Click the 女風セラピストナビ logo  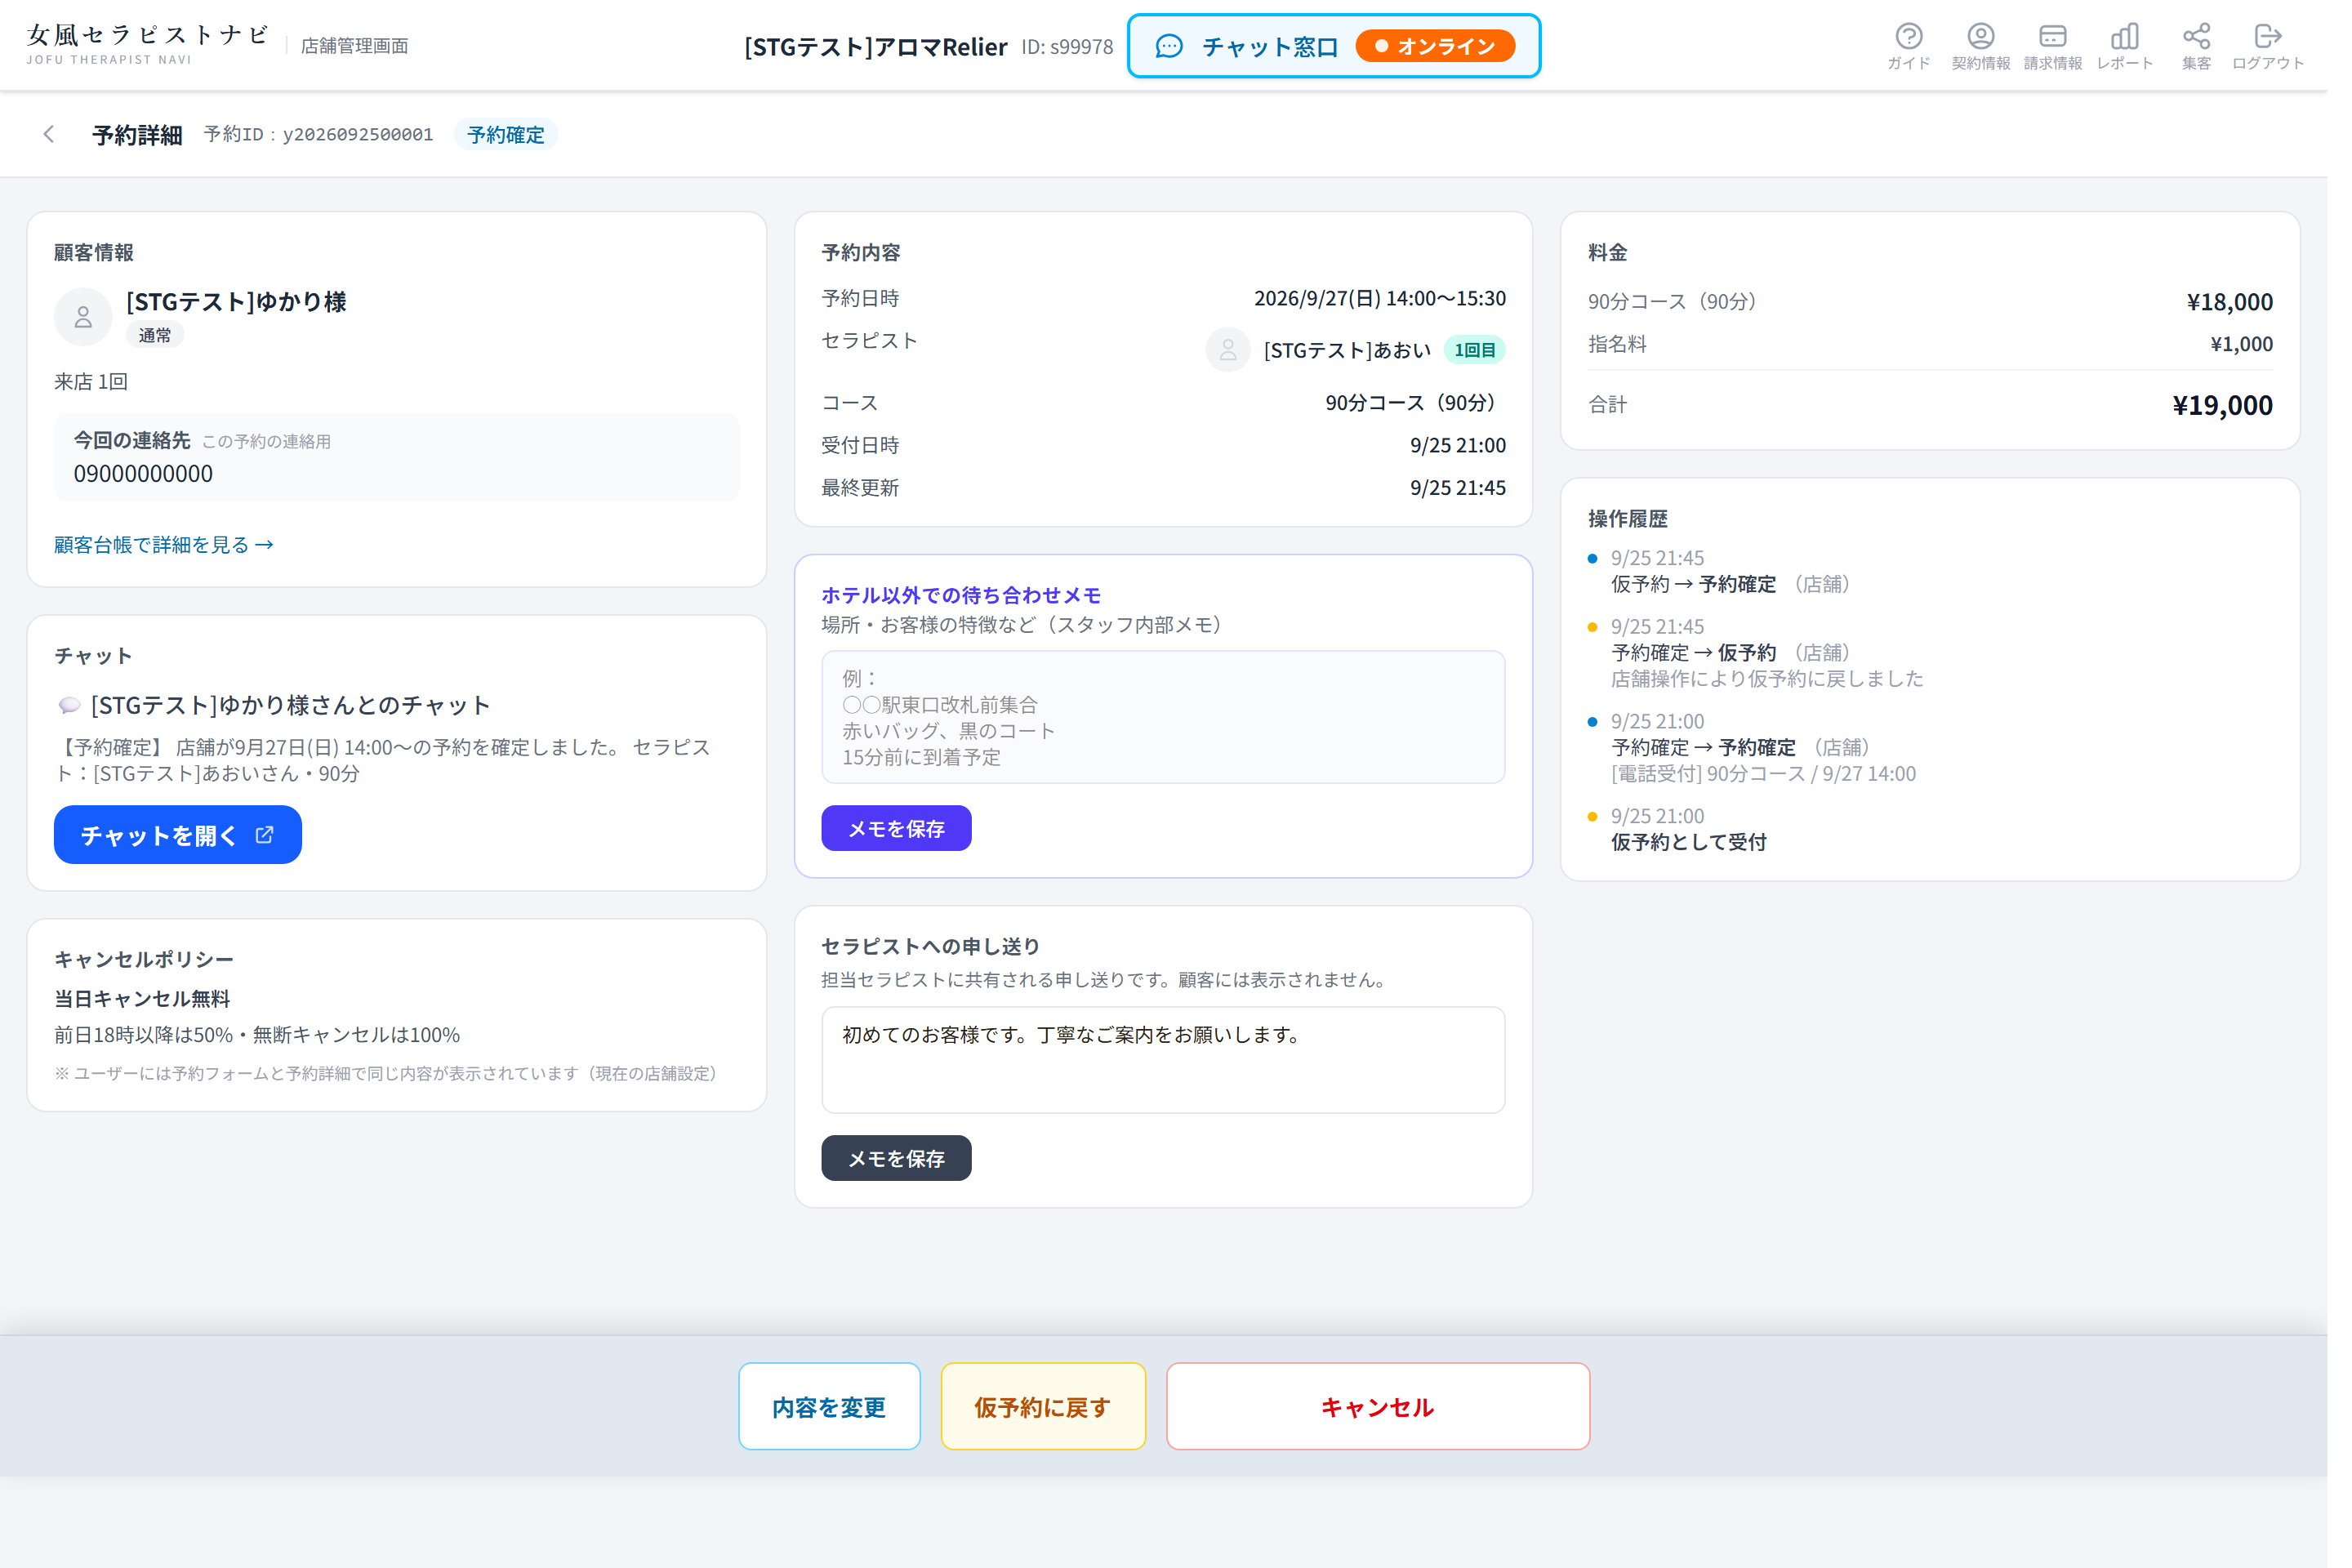click(150, 45)
